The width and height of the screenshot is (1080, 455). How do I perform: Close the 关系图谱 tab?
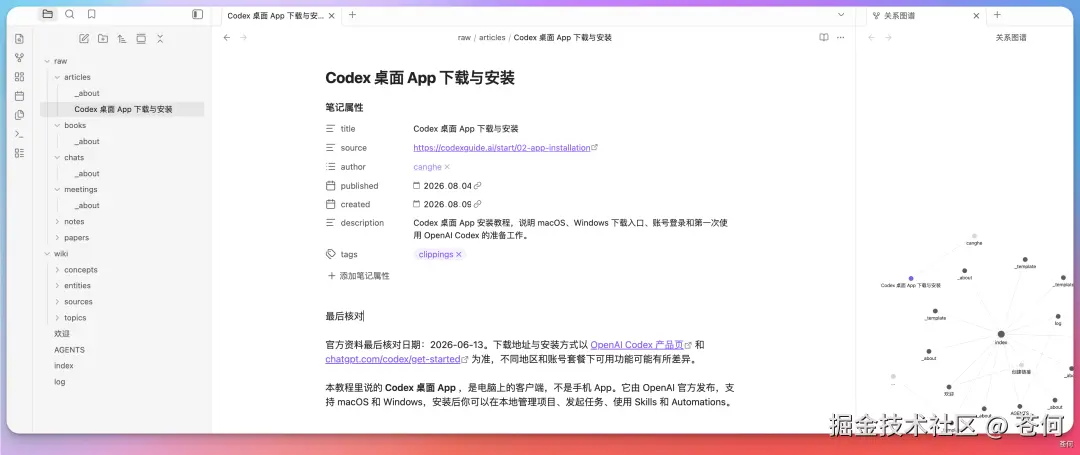tap(977, 15)
